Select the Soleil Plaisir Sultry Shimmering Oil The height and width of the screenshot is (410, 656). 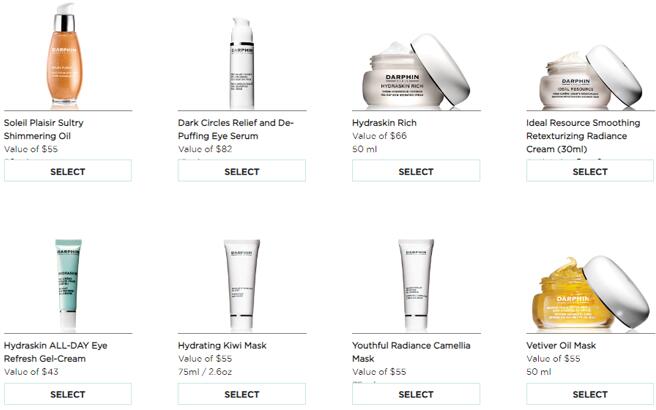[68, 171]
